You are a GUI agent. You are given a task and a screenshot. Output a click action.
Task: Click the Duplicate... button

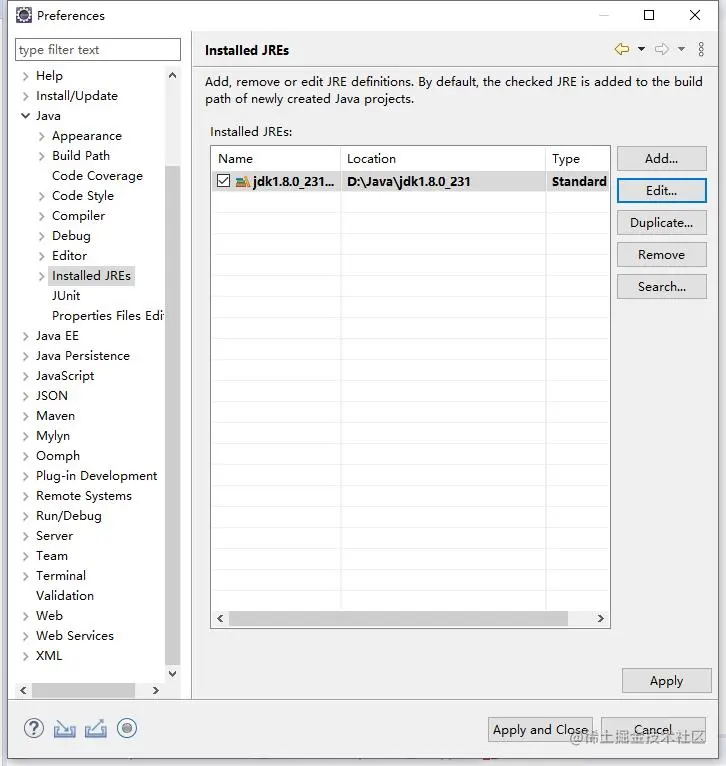[x=662, y=223]
